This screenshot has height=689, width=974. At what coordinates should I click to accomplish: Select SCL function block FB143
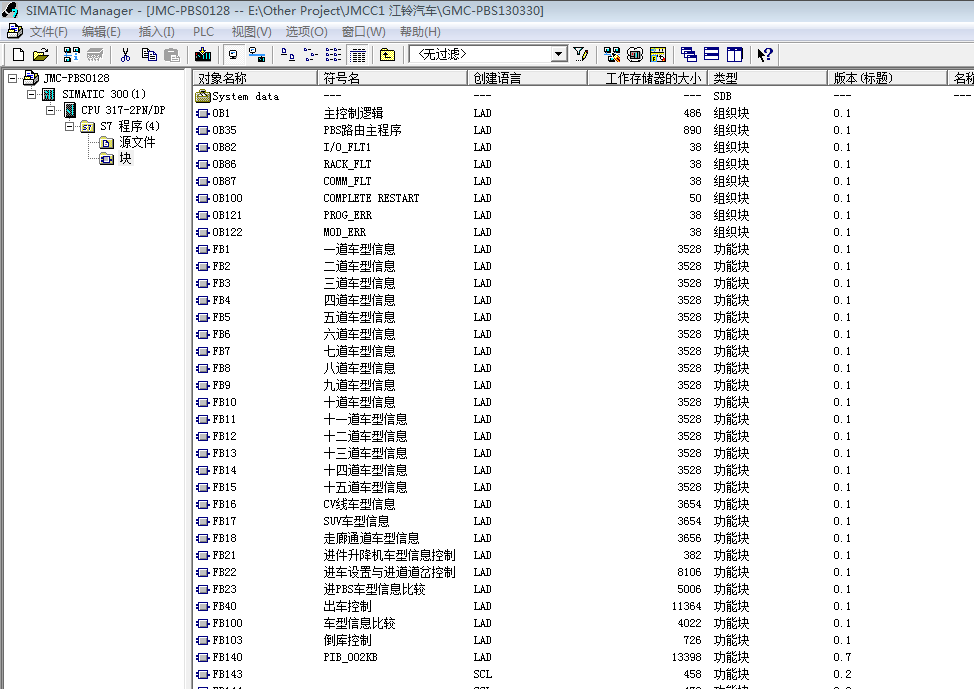[x=219, y=674]
